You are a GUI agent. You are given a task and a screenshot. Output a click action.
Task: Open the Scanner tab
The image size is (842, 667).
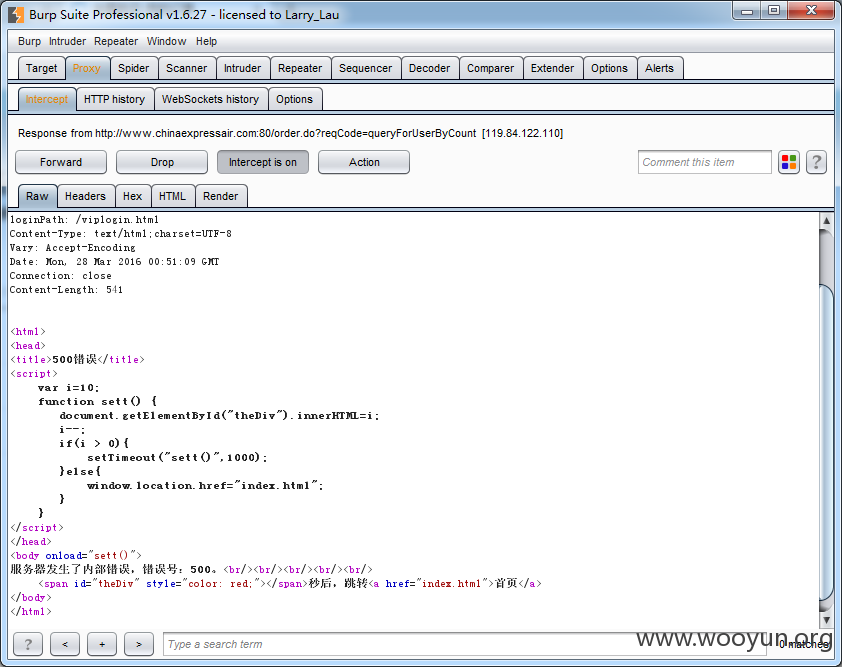(x=186, y=68)
